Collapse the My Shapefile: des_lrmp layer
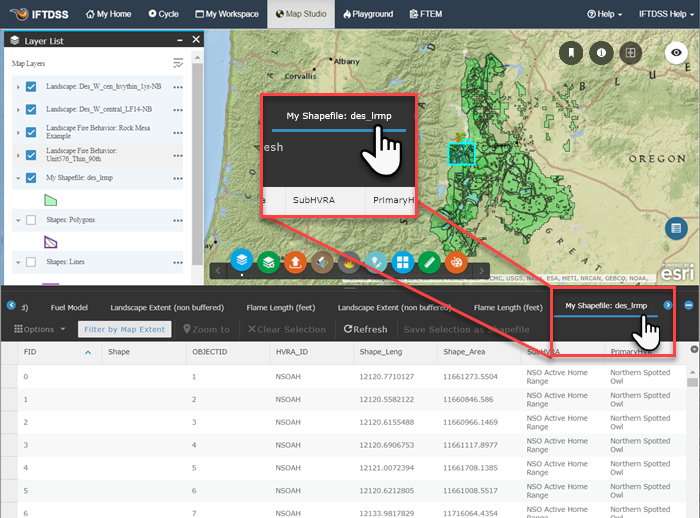 18,178
